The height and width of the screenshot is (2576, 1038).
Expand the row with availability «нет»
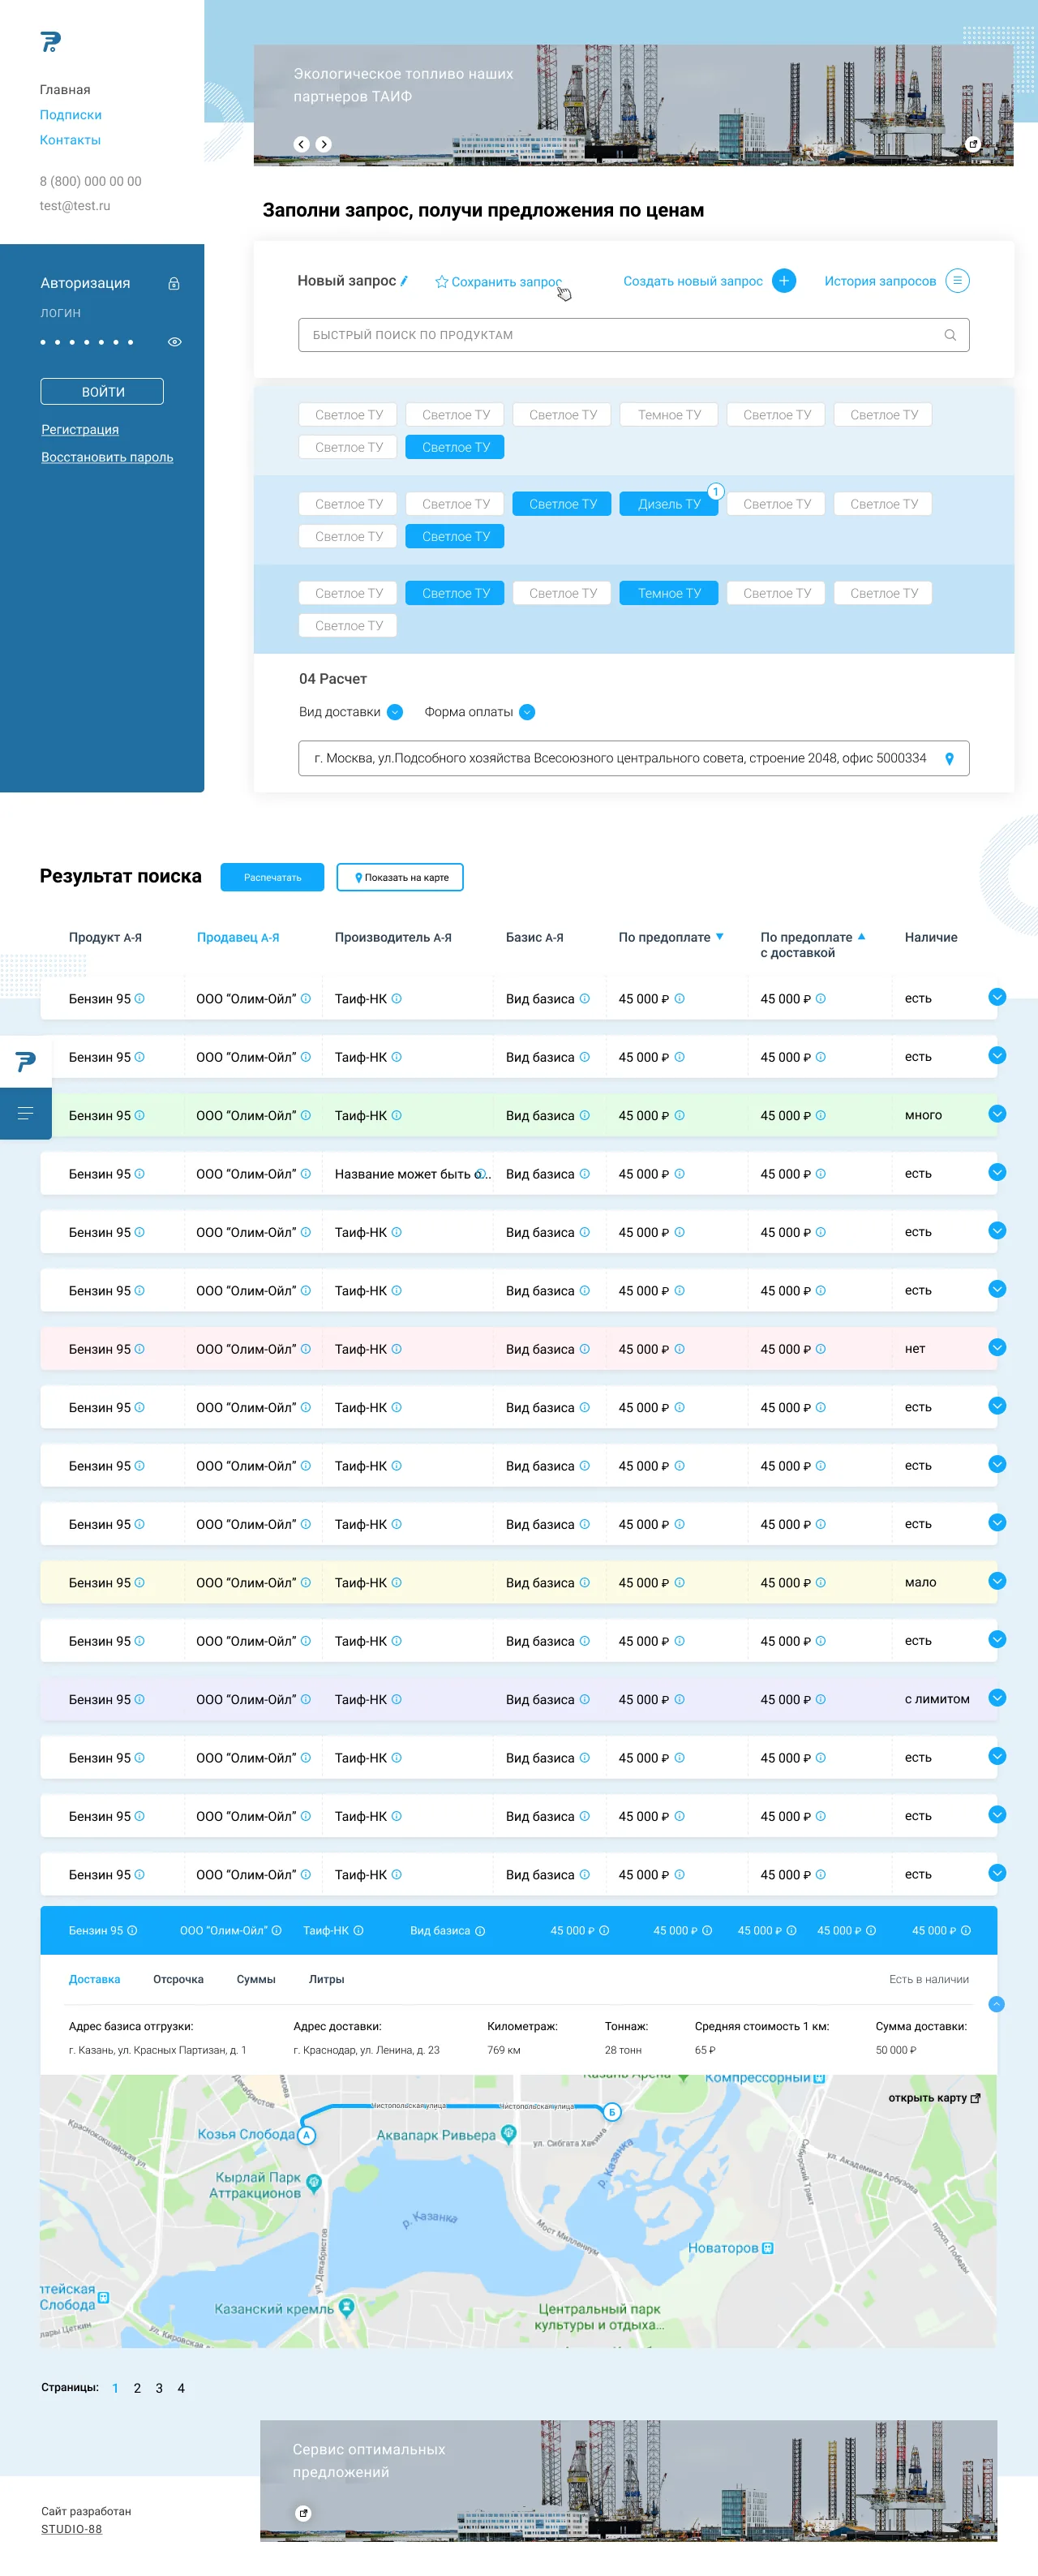(997, 1347)
